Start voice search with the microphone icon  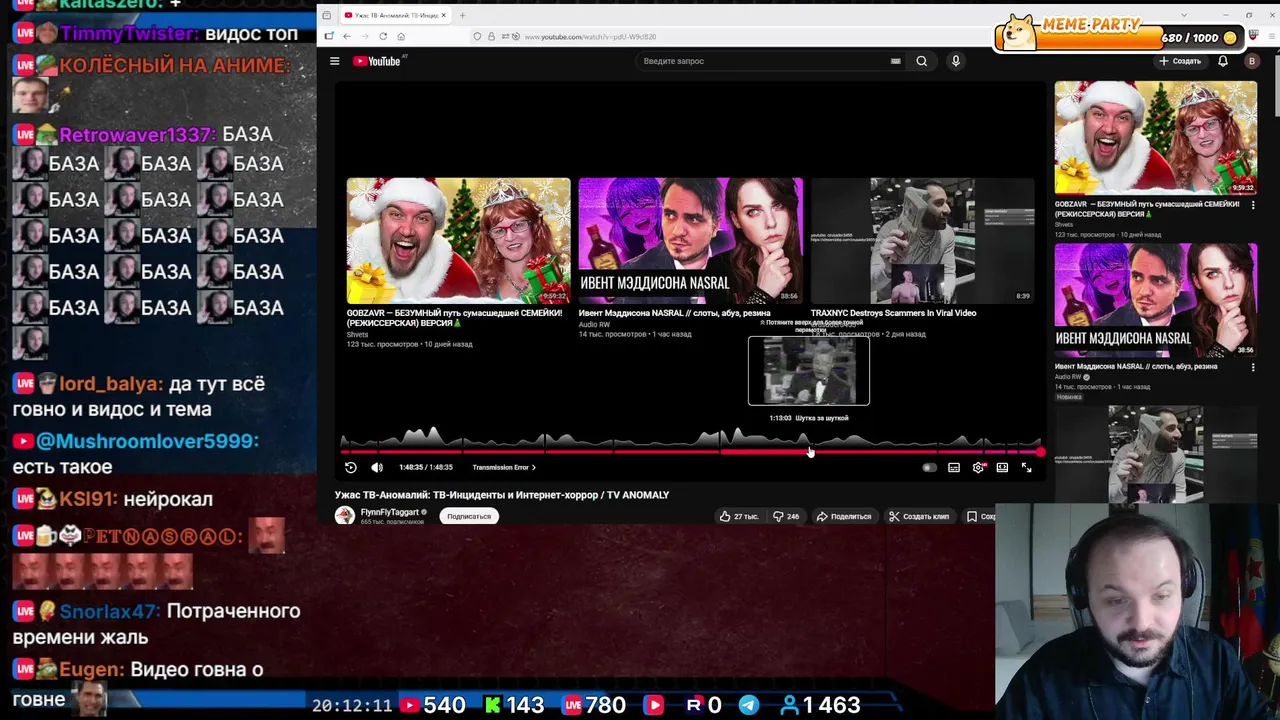[x=955, y=61]
